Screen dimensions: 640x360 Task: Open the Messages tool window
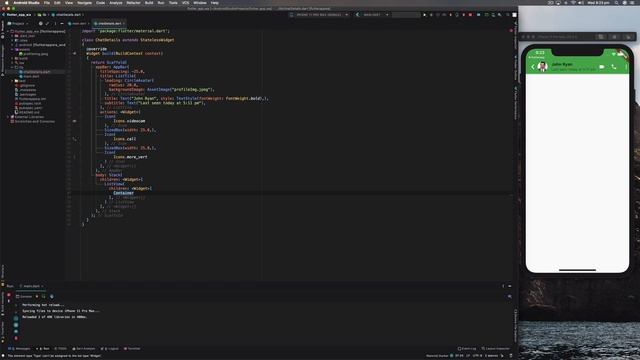coord(20,349)
